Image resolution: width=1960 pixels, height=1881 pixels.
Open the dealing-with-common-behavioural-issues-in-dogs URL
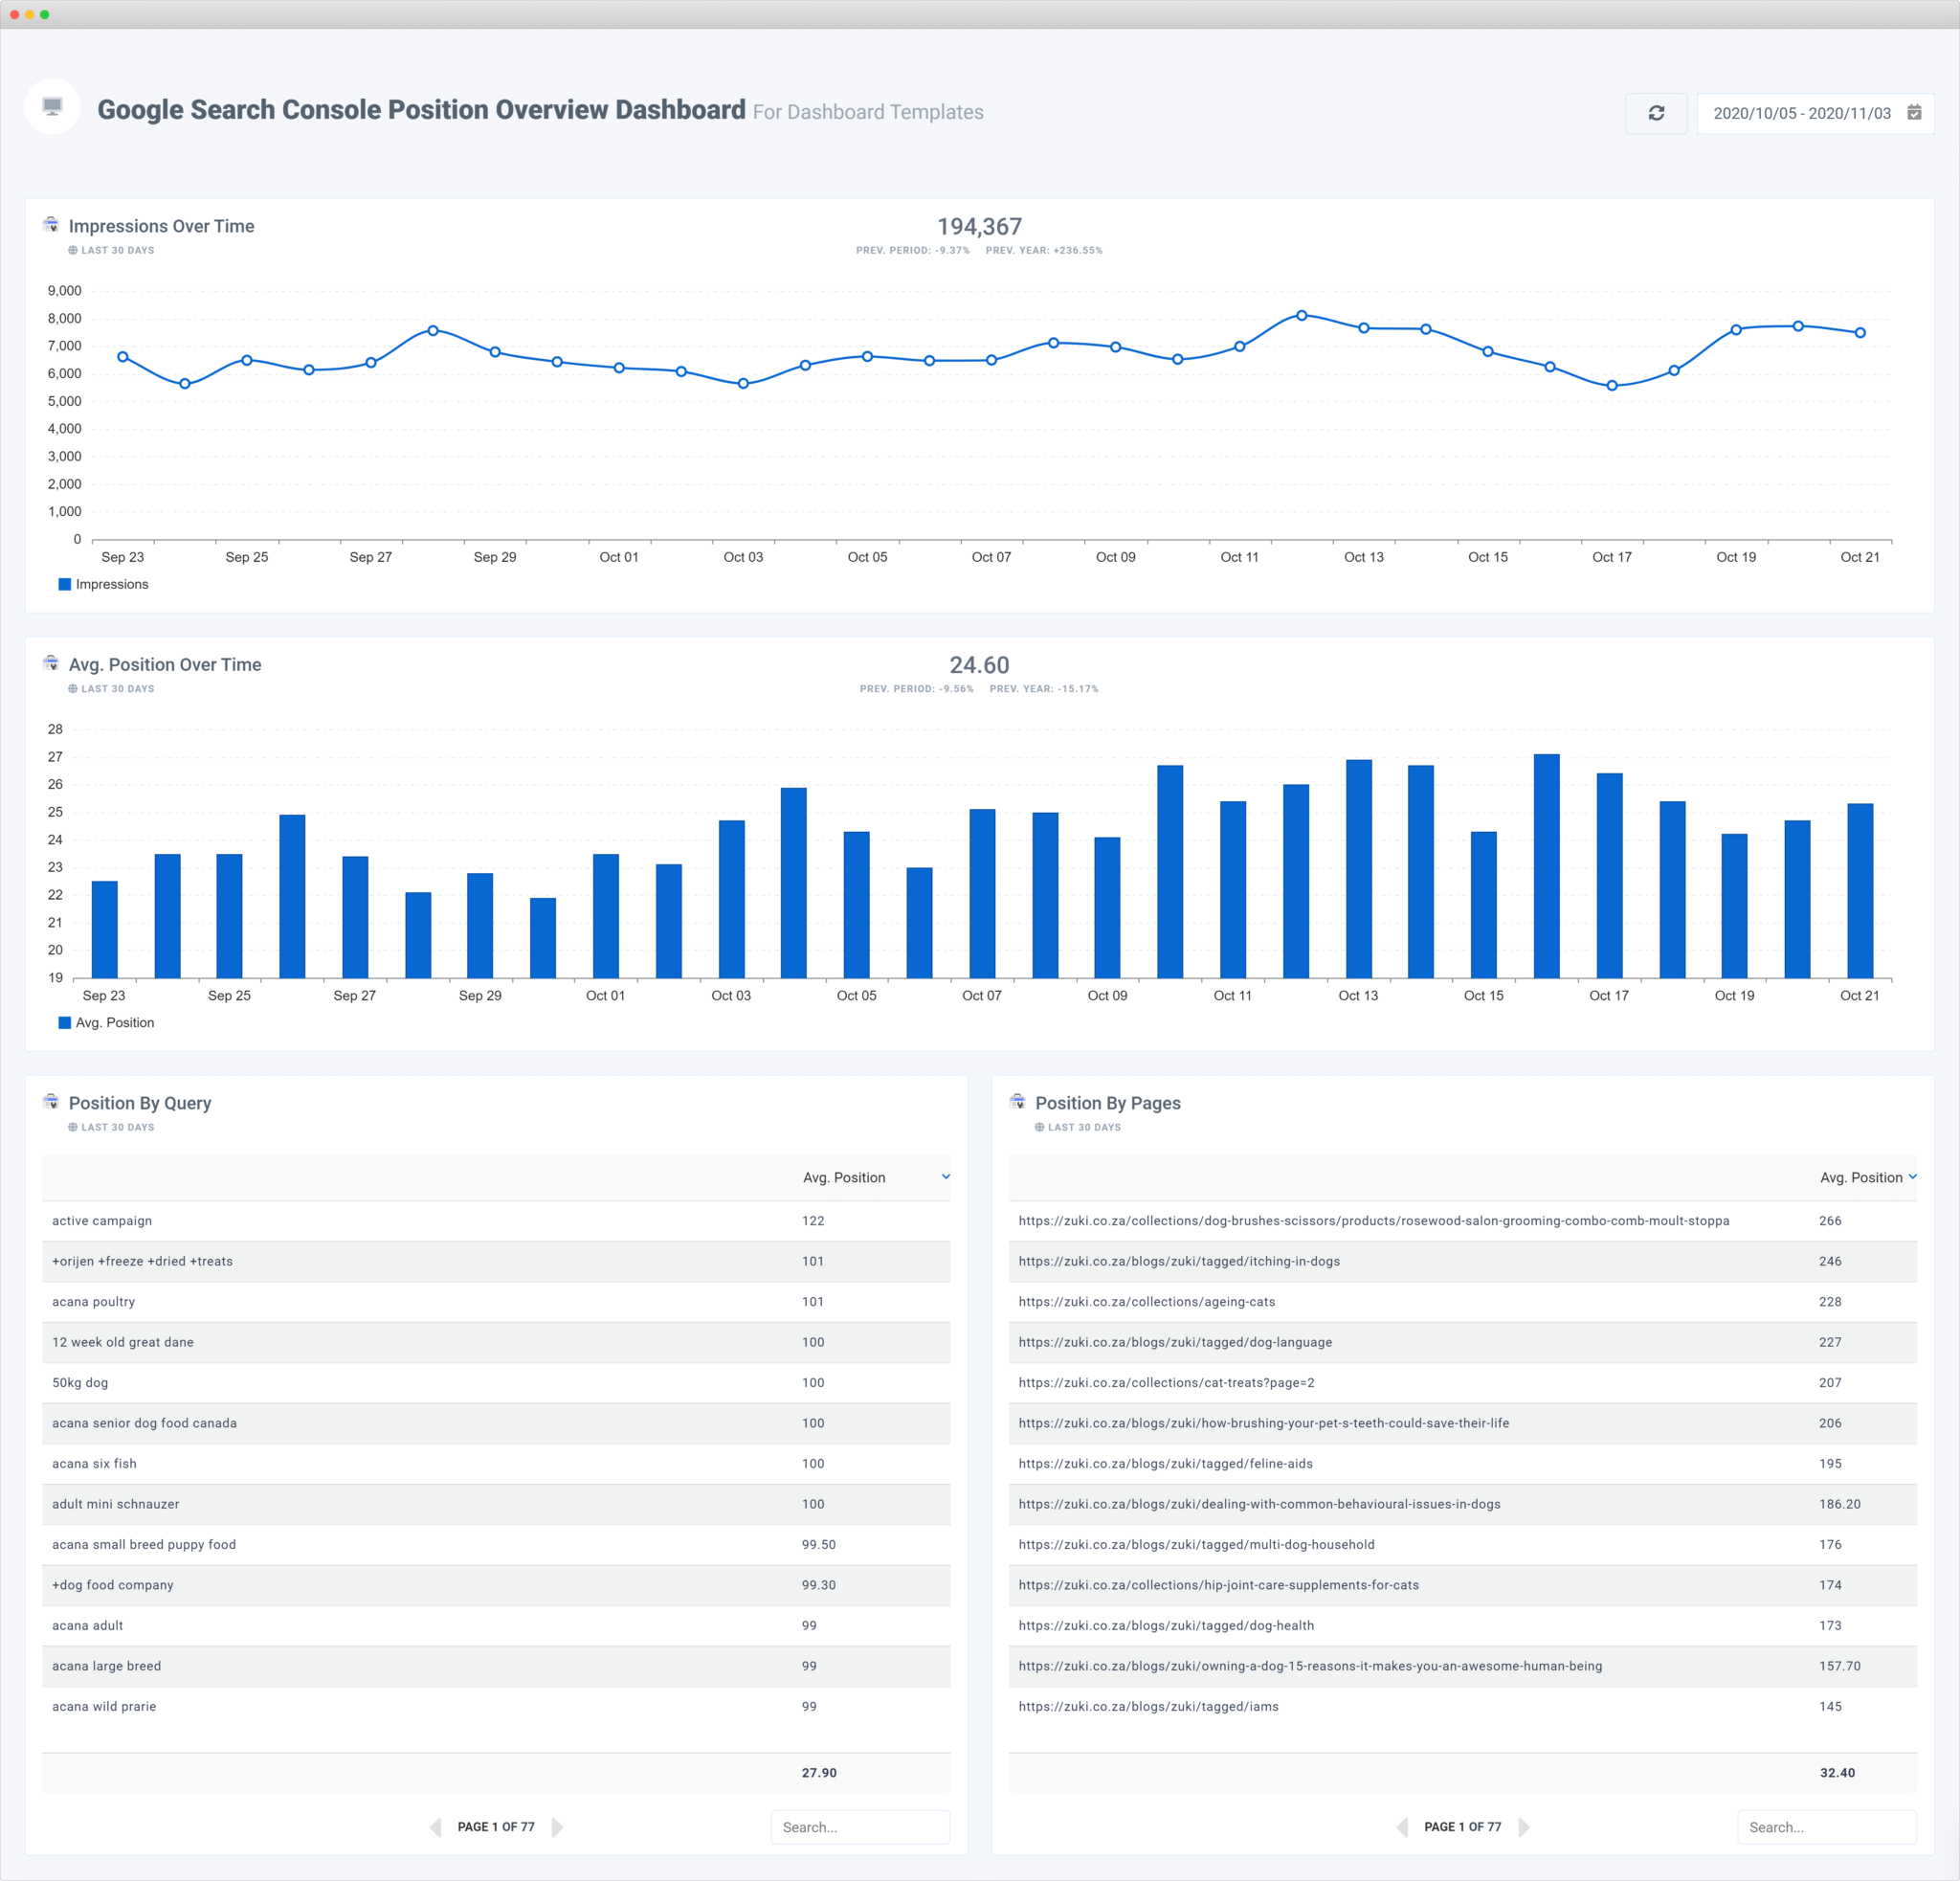(1259, 1504)
